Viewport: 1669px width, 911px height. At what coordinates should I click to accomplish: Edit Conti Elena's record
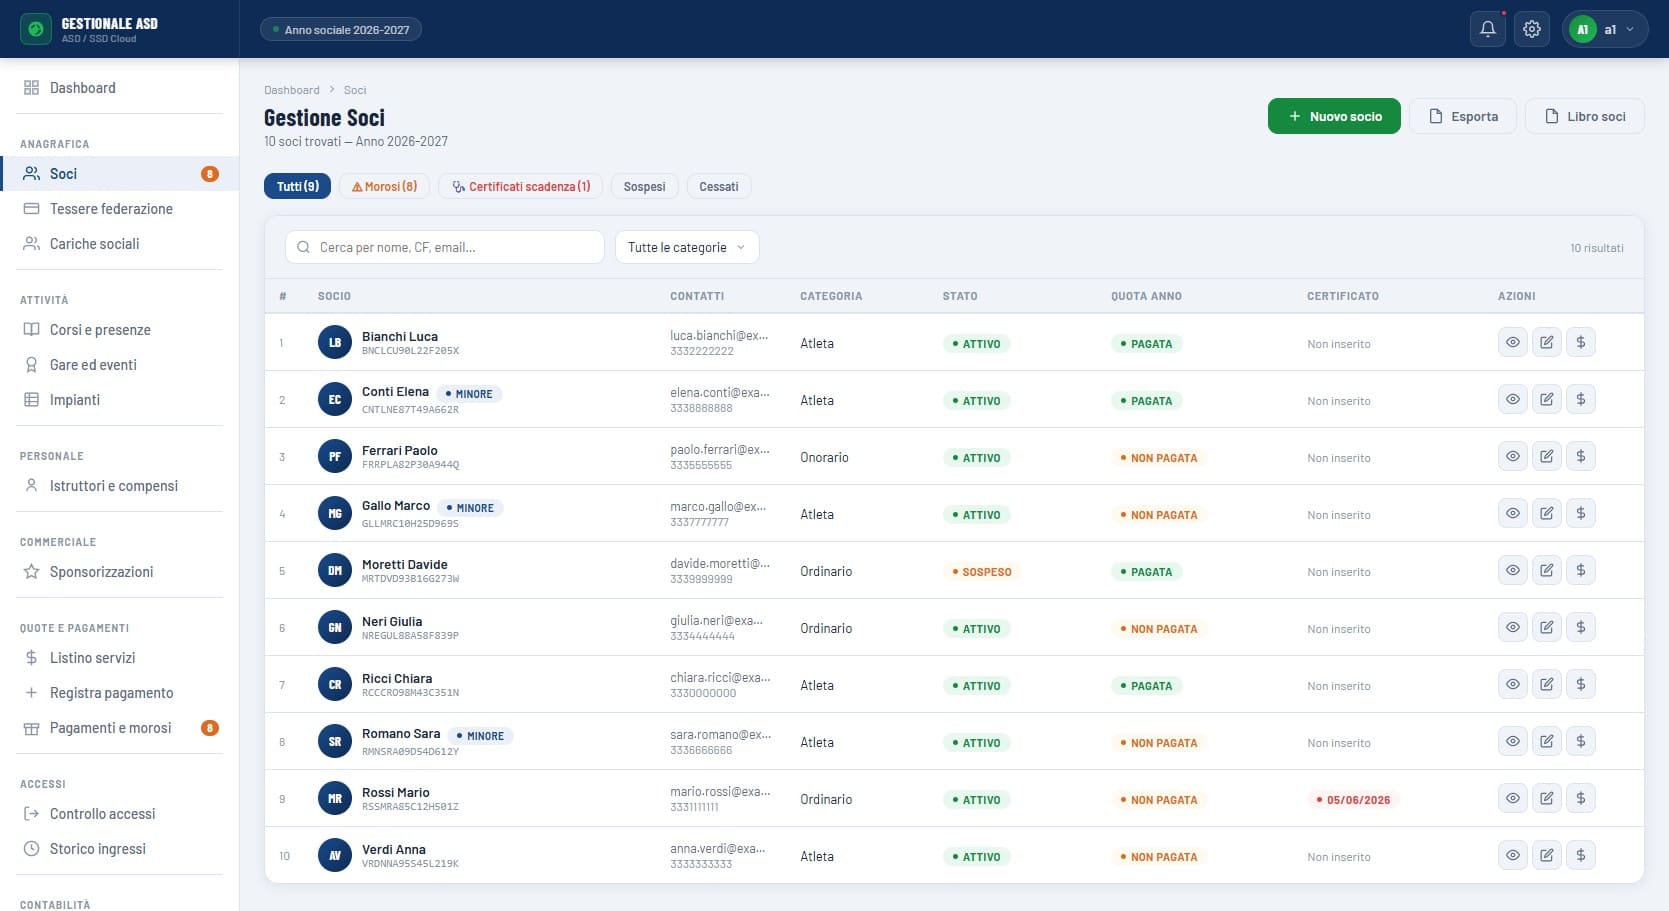coord(1547,399)
